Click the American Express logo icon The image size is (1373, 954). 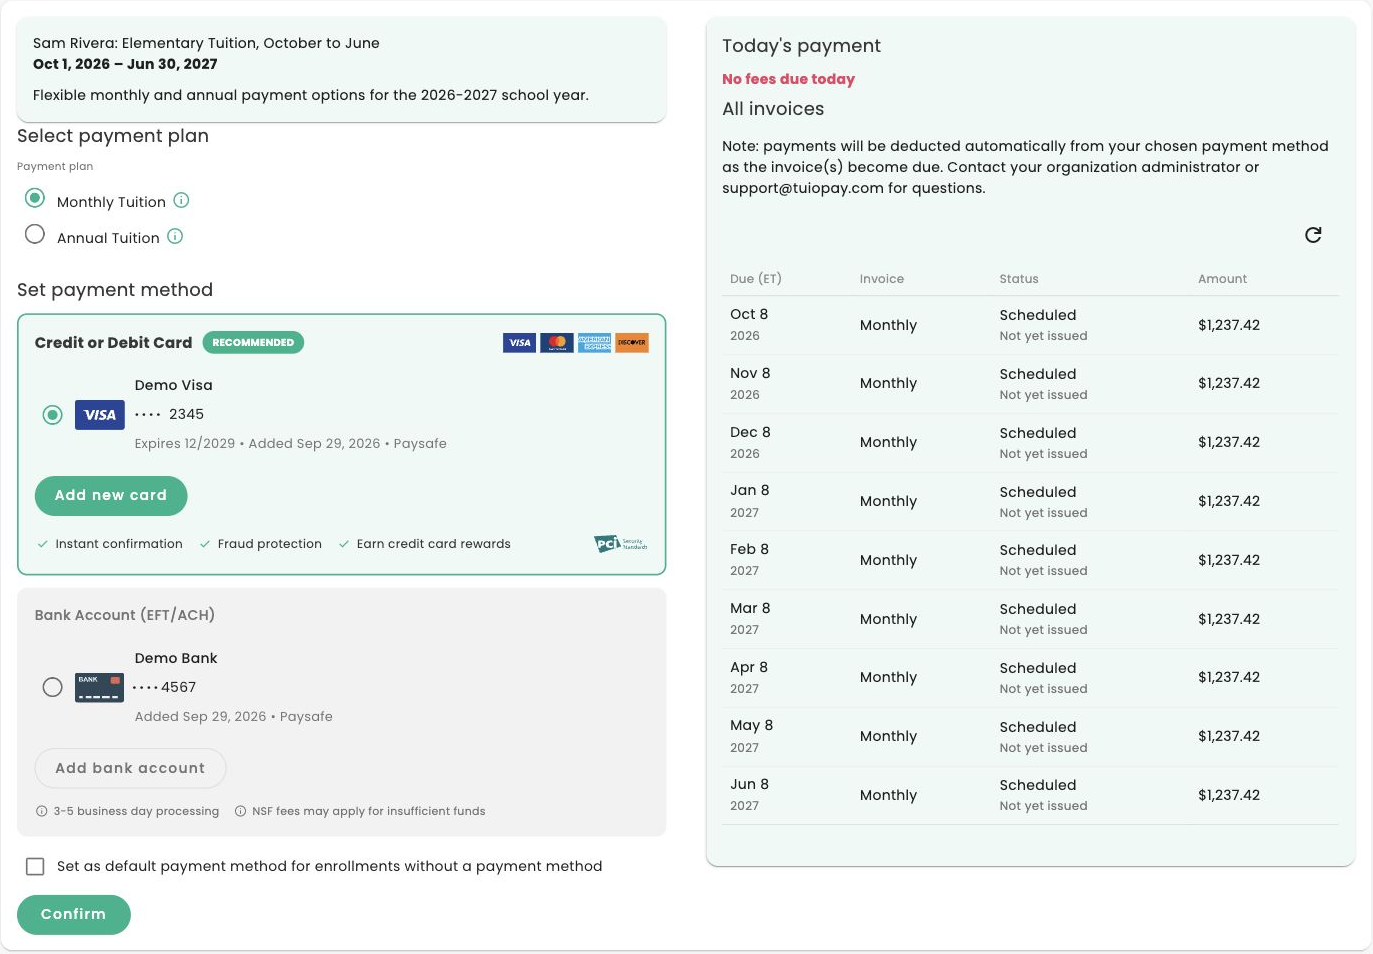[594, 343]
